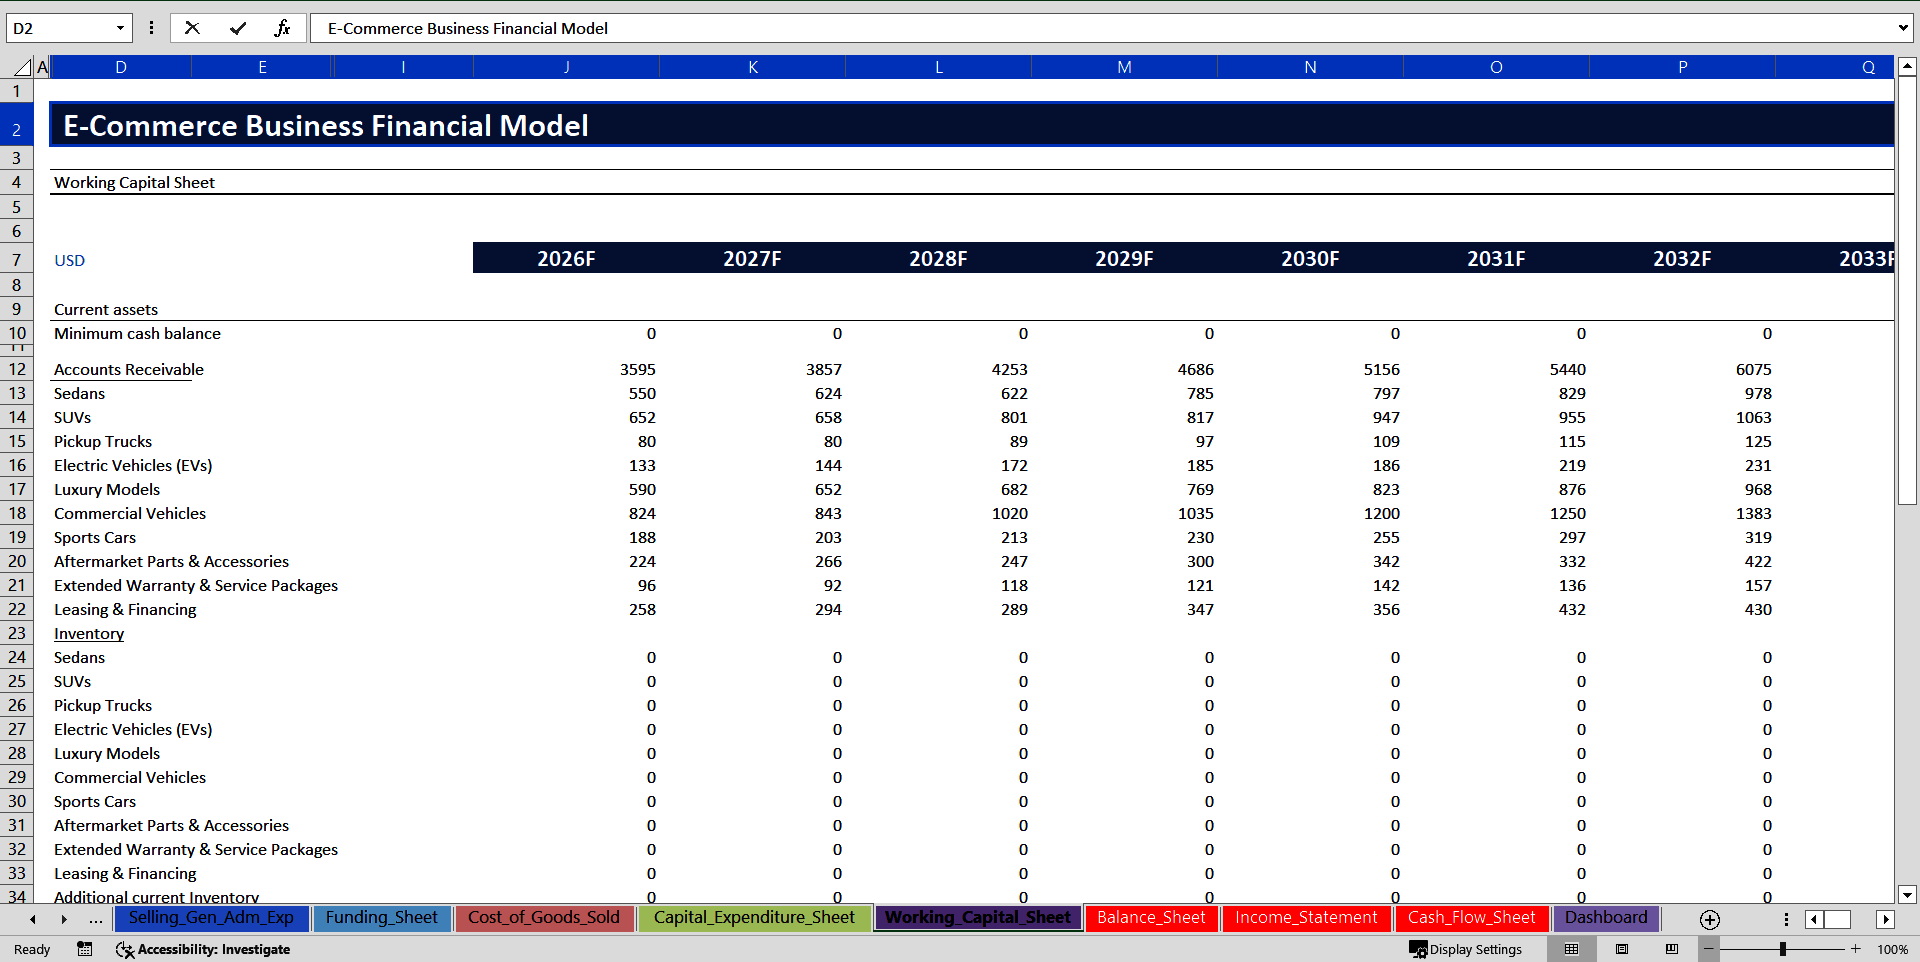This screenshot has height=962, width=1920.
Task: Select the Working_Capital_Sheet tab
Action: 977,918
